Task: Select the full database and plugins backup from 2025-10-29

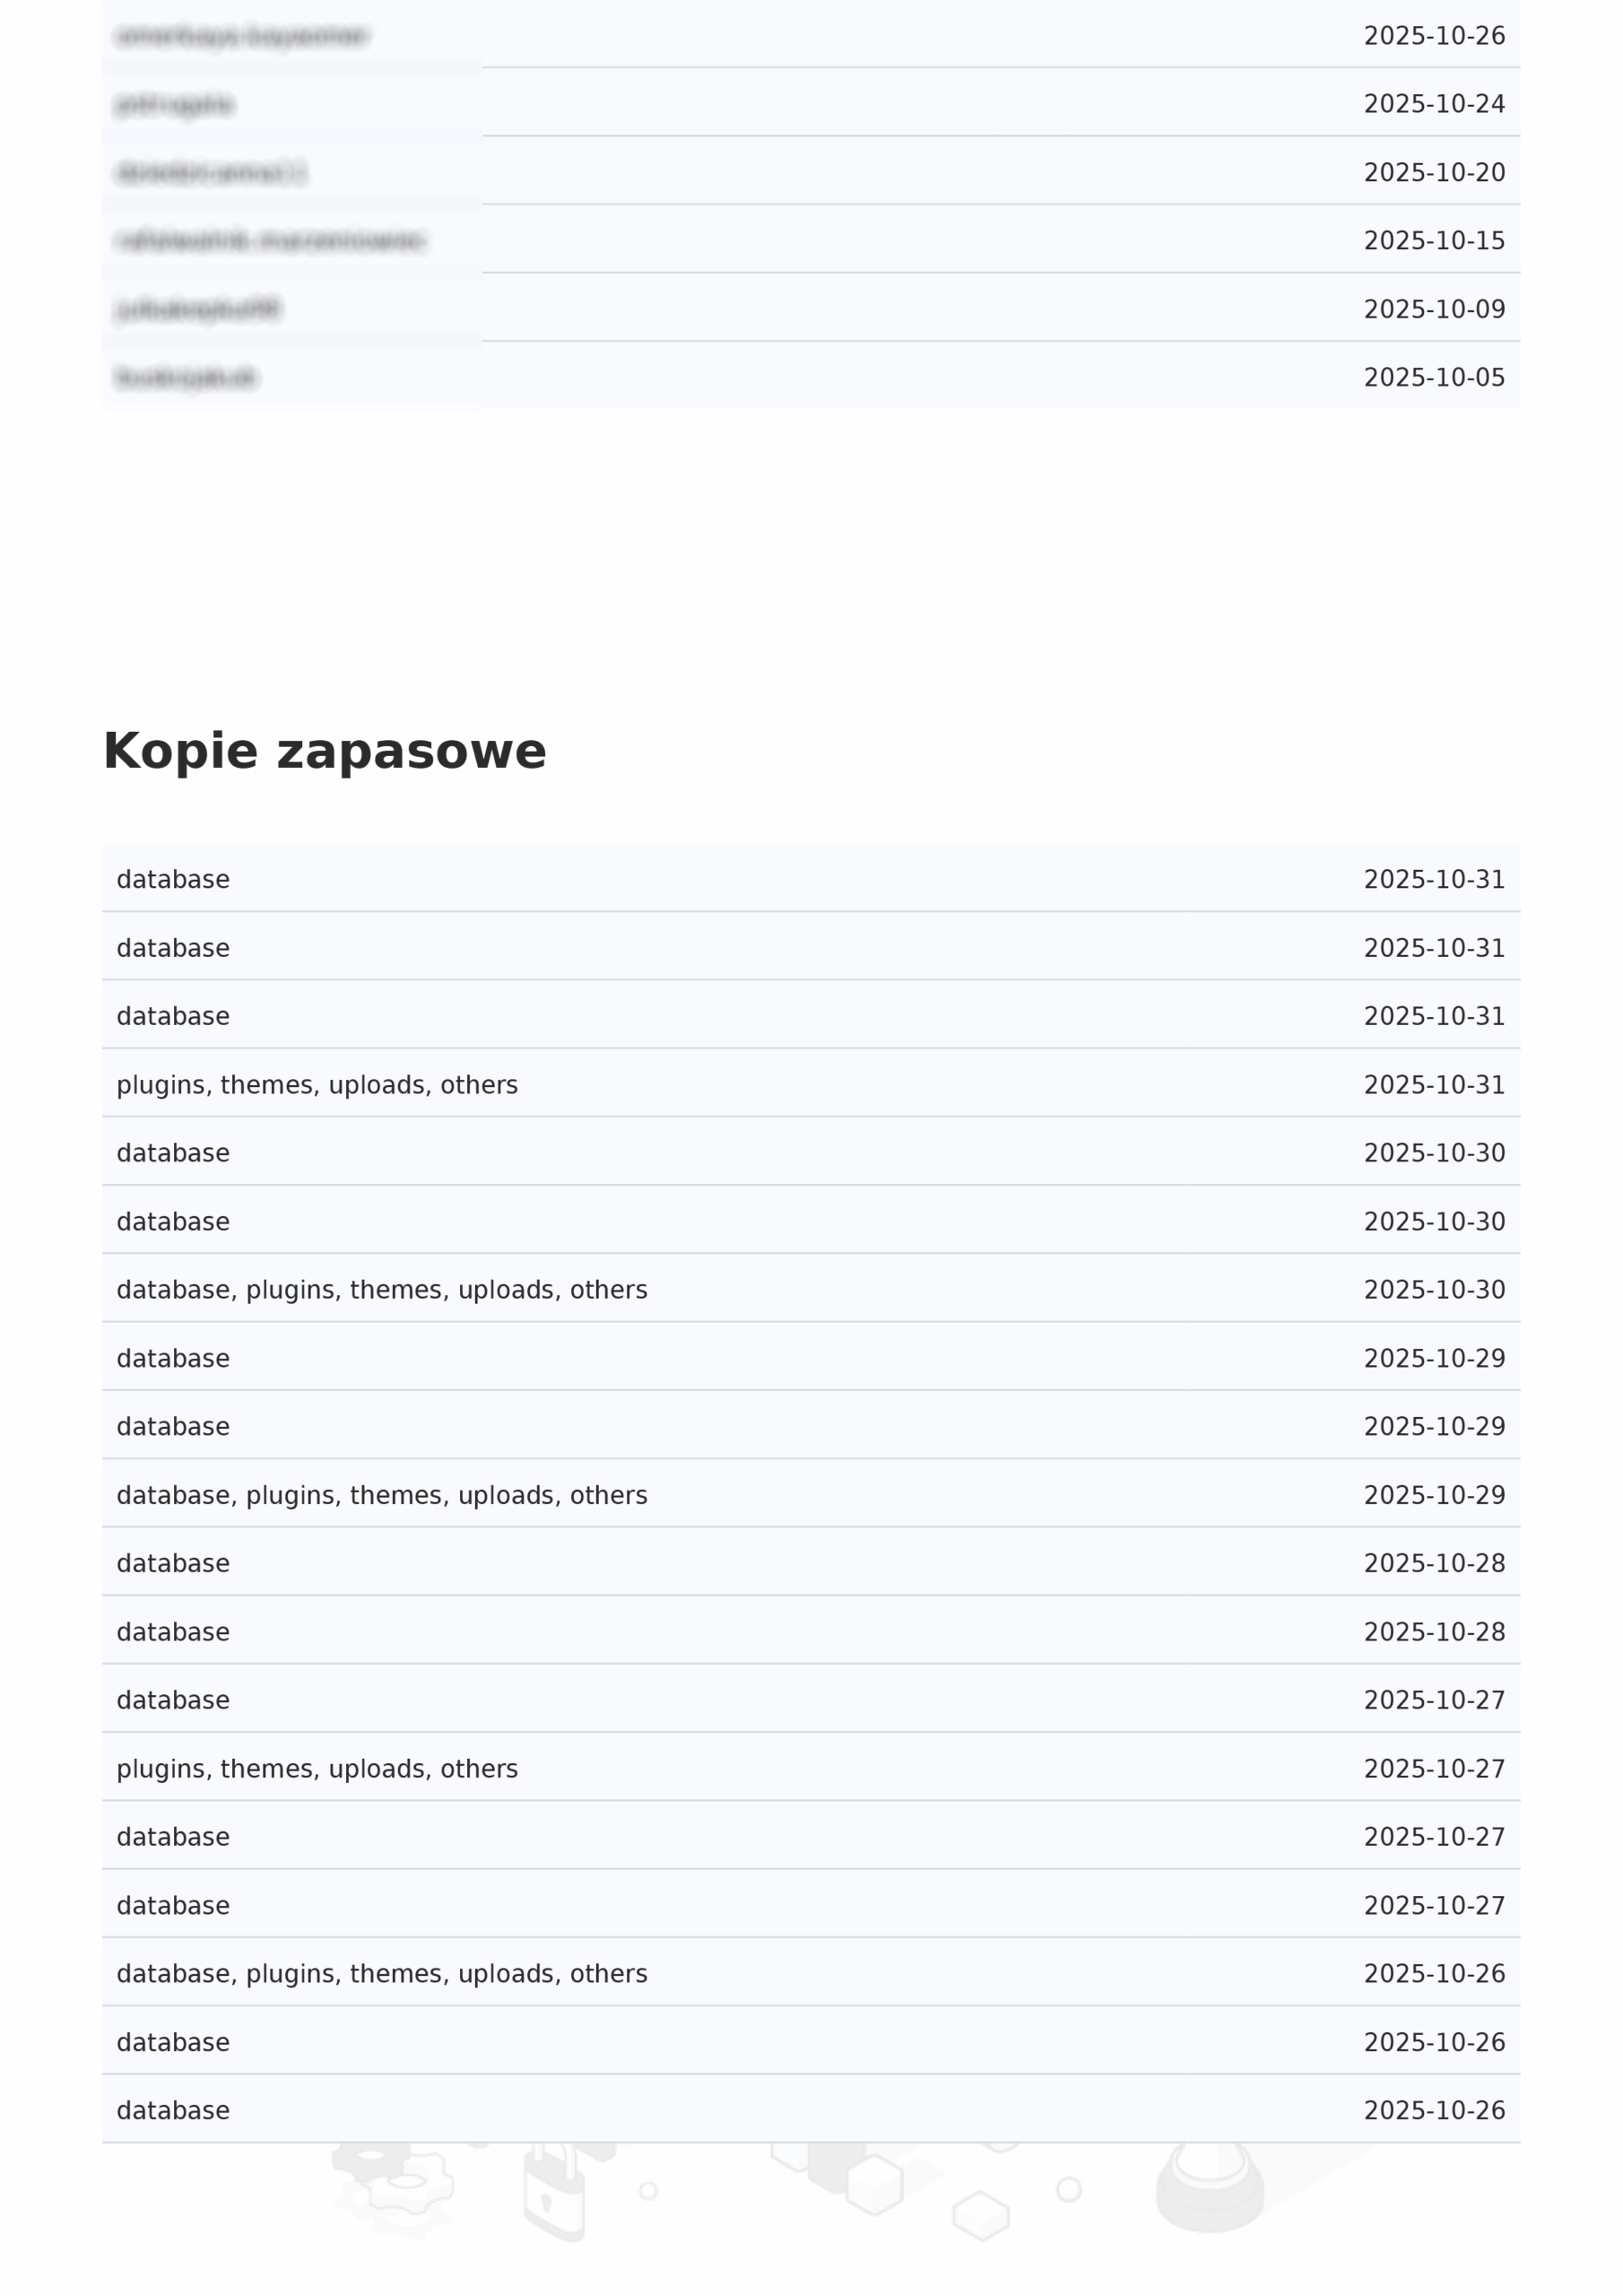Action: (382, 1494)
